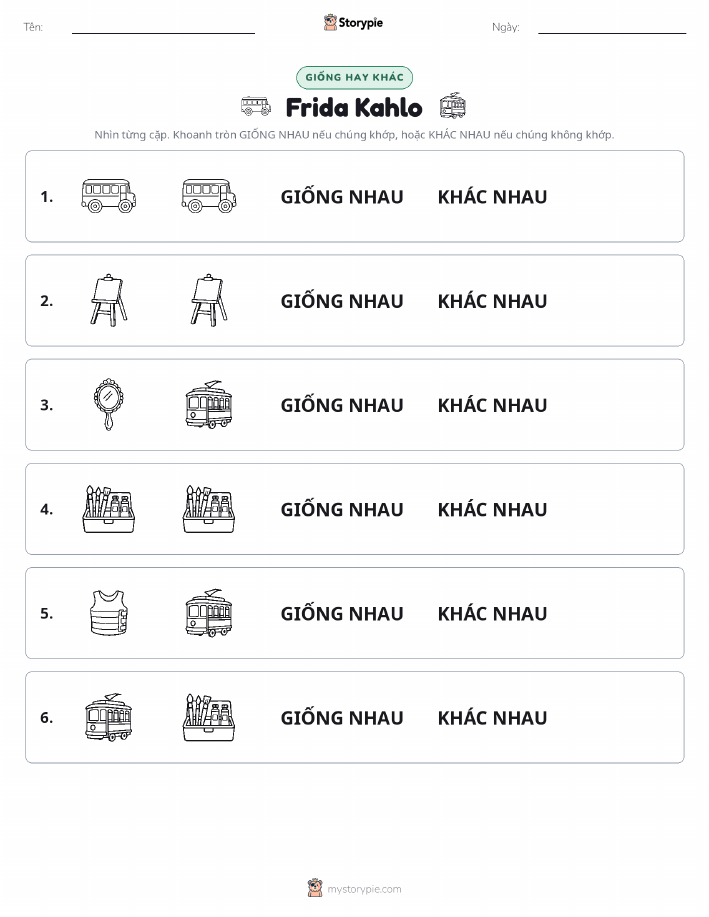Click the Tên name line field

163,28
